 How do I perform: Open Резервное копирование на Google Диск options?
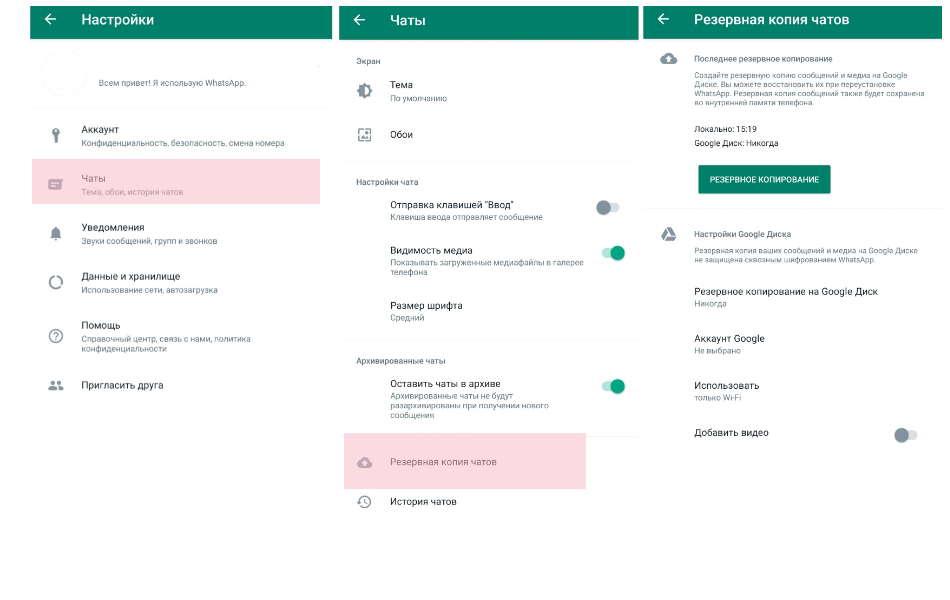785,297
